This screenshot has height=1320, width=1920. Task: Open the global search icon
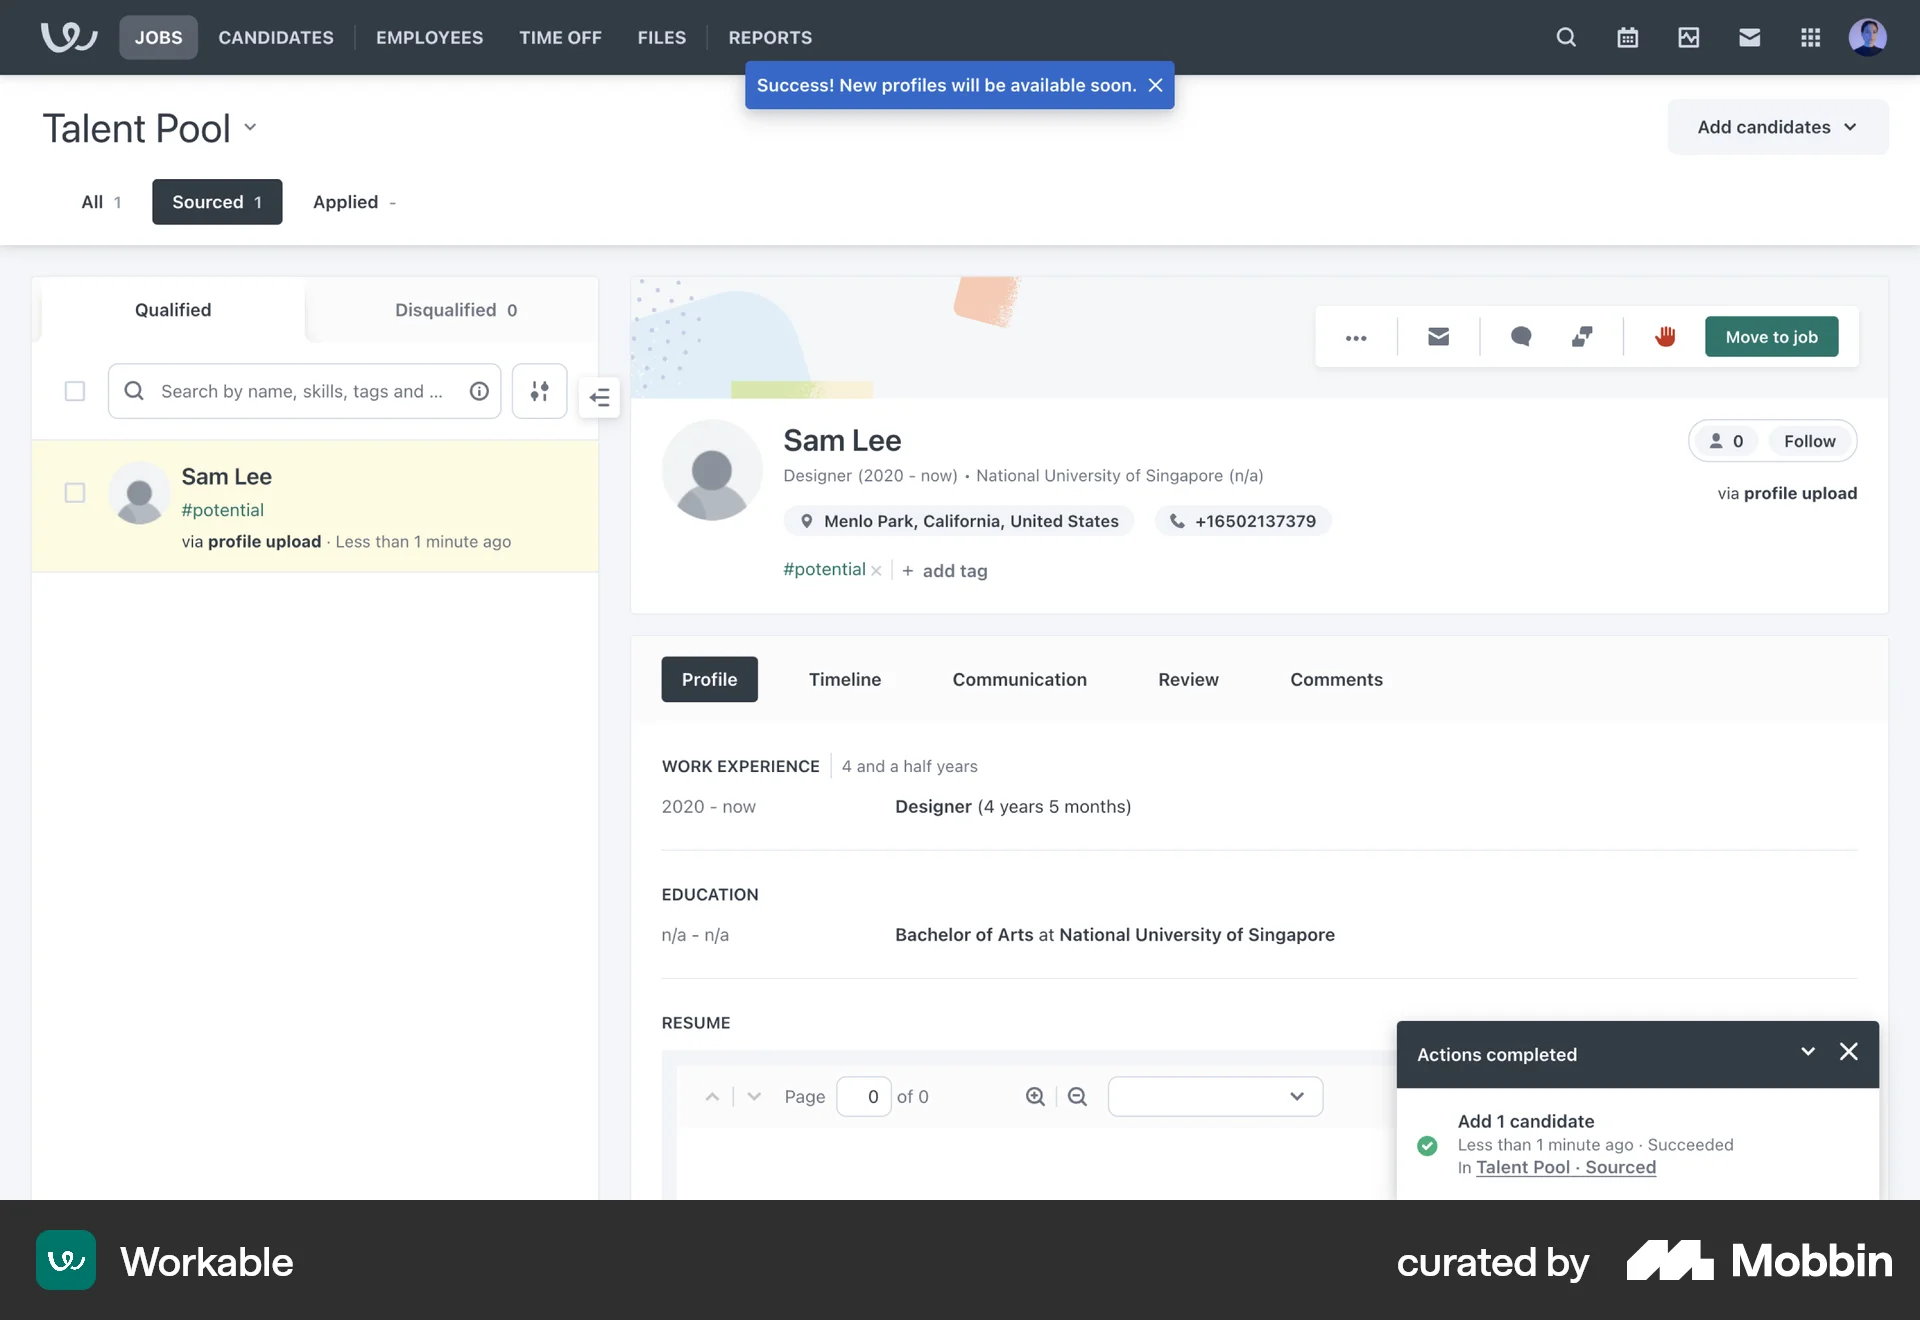pyautogui.click(x=1565, y=37)
